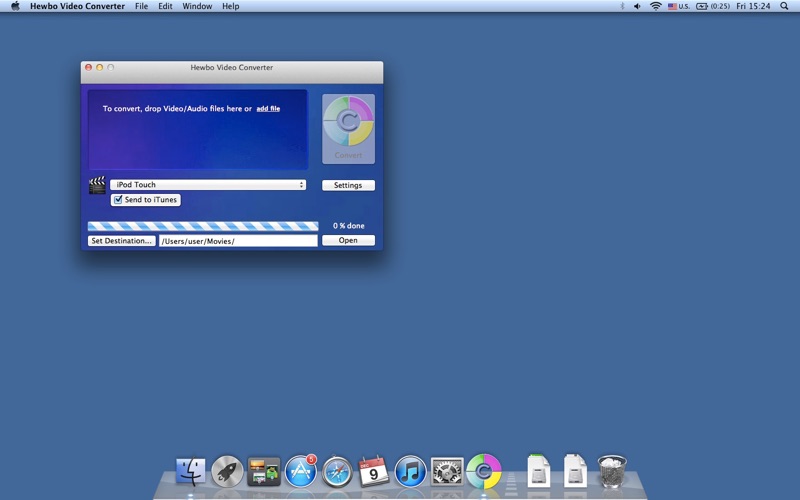The image size is (800, 500).
Task: Toggle the Send to iTunes checkbox
Action: [118, 199]
